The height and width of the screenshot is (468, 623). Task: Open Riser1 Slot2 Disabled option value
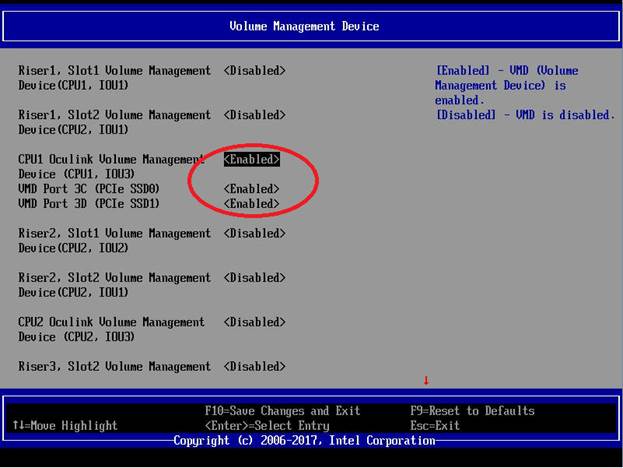254,115
